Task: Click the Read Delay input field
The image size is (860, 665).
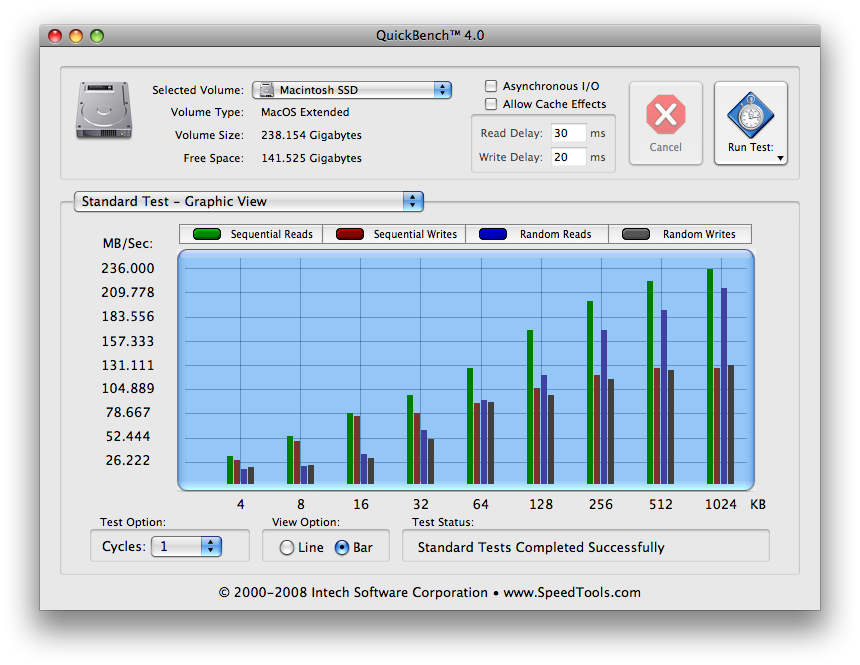Action: pos(567,133)
